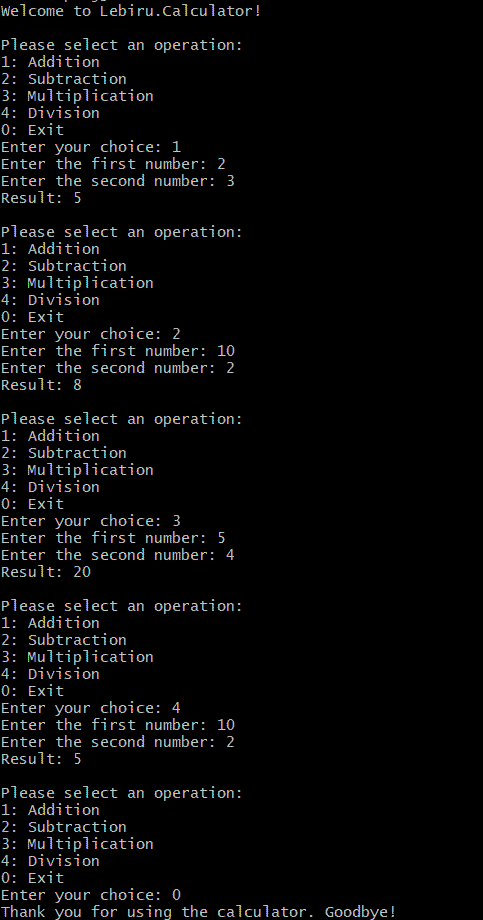Image resolution: width=483 pixels, height=920 pixels.
Task: Select the 'Result: 20' output line
Action: coord(46,572)
